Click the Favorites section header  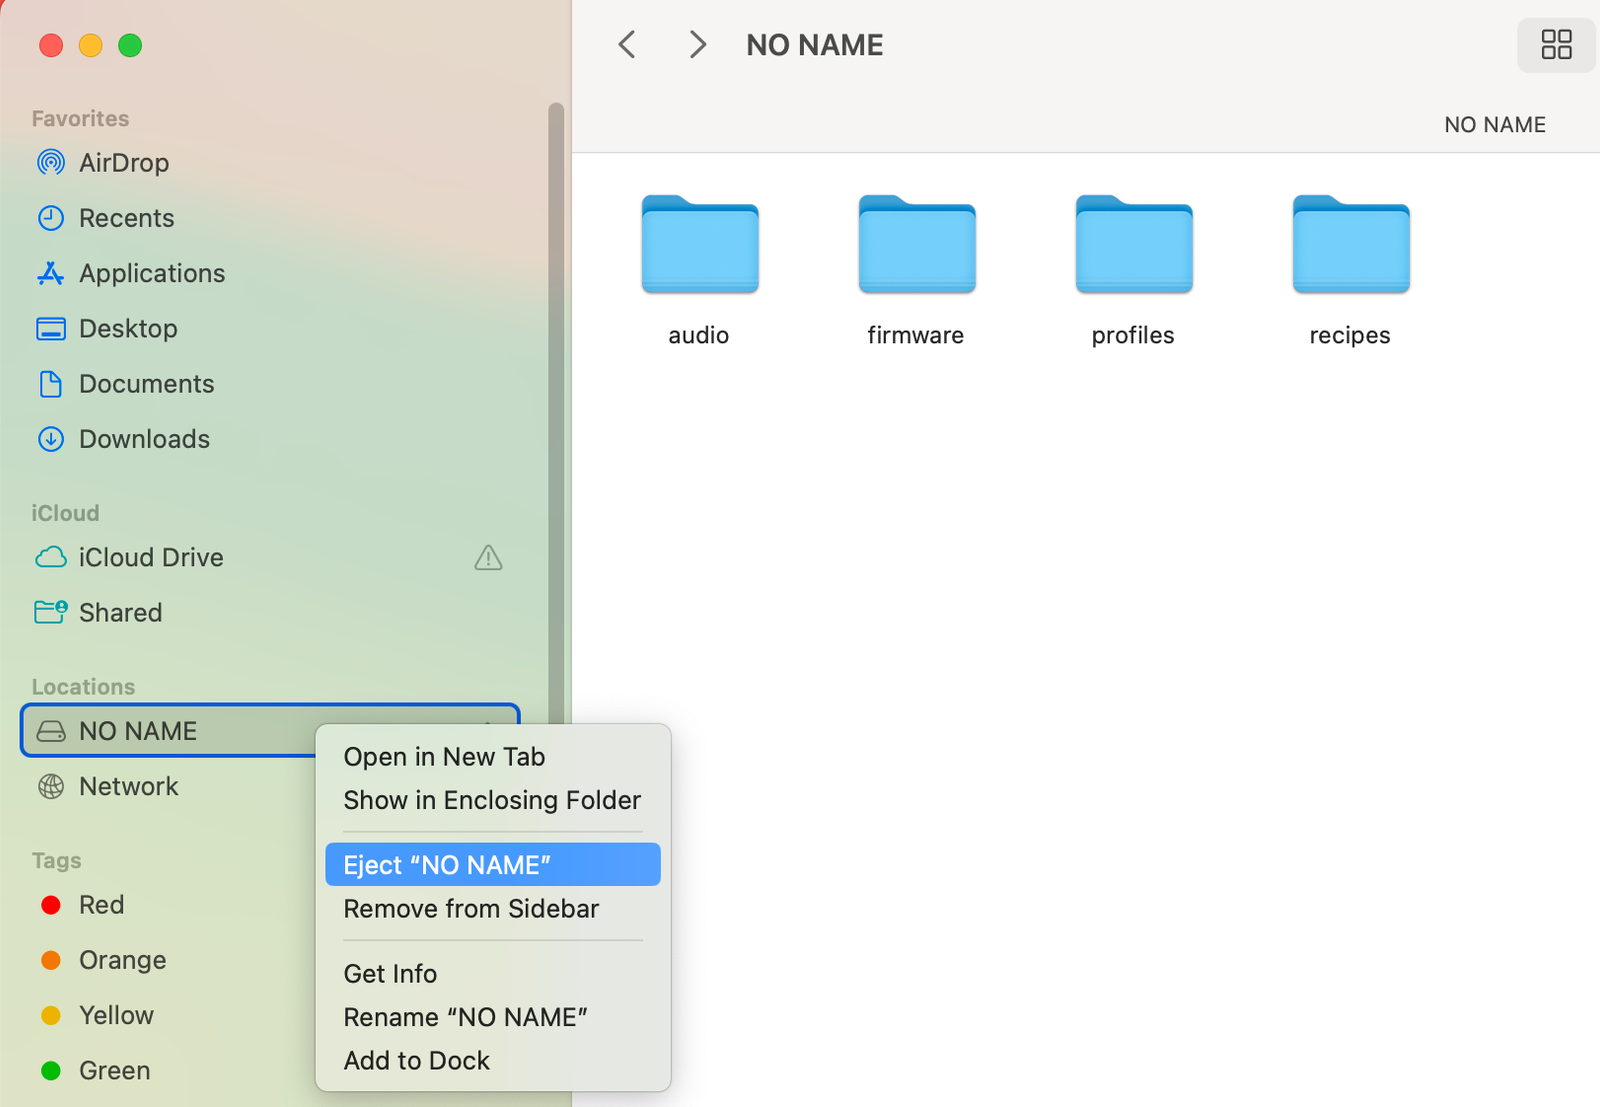click(80, 118)
